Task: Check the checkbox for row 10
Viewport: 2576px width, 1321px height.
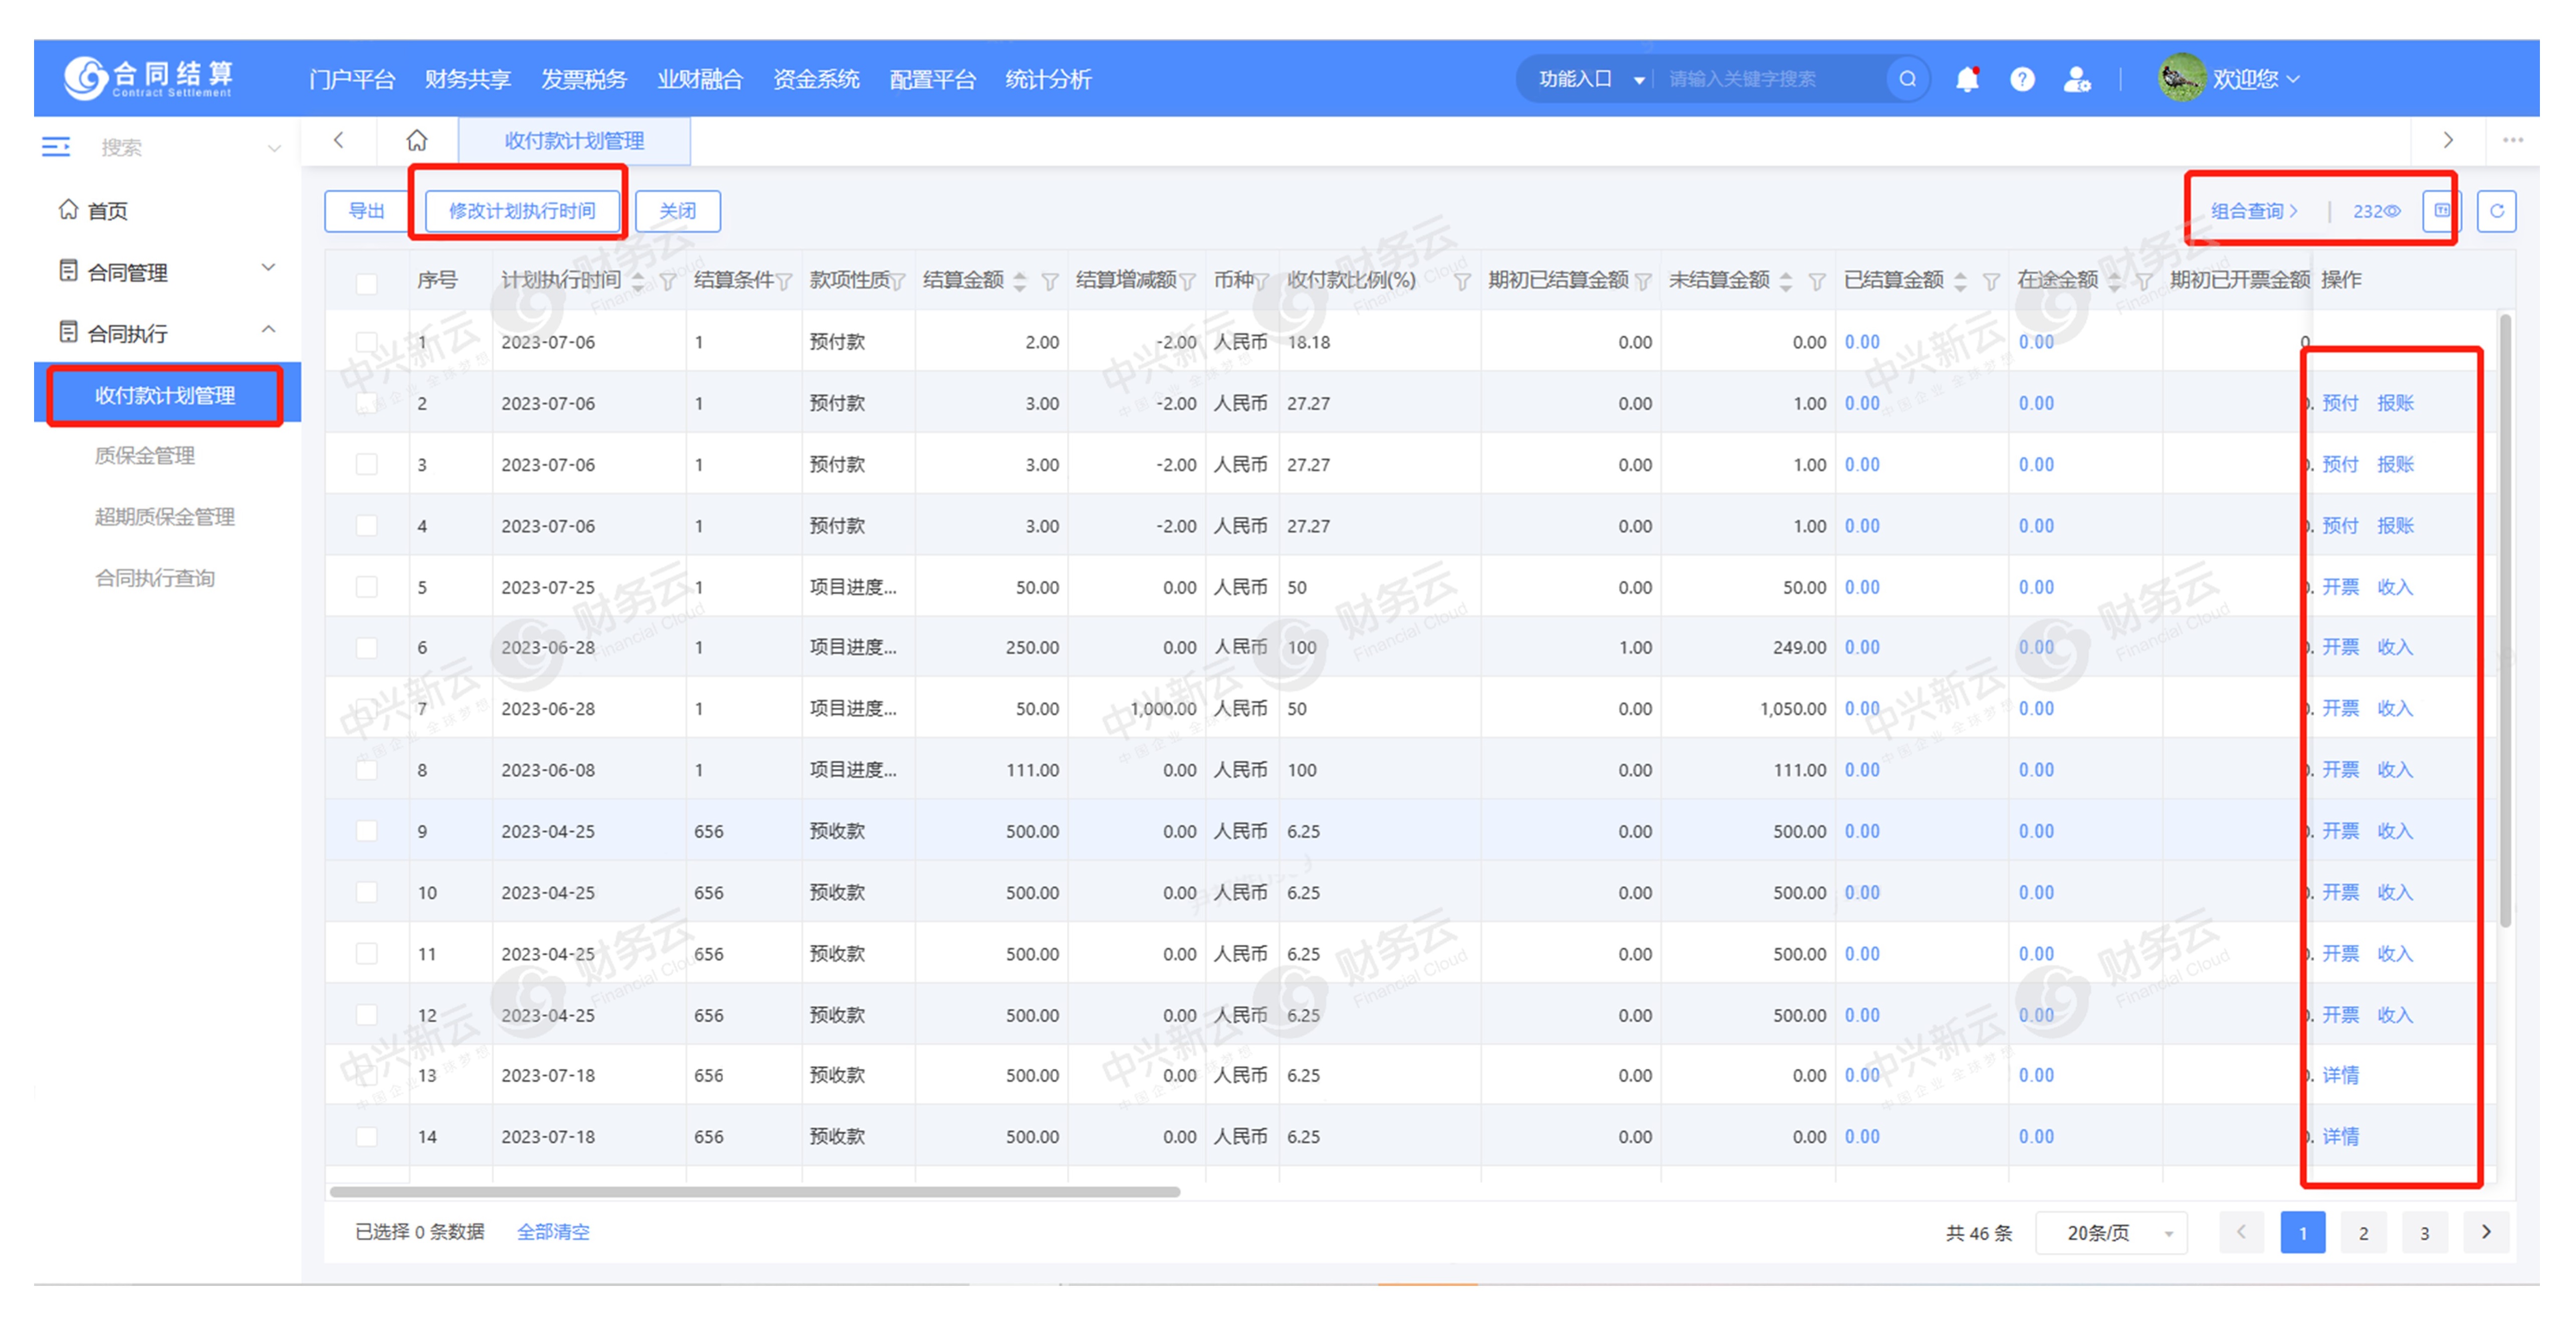Action: pos(367,892)
